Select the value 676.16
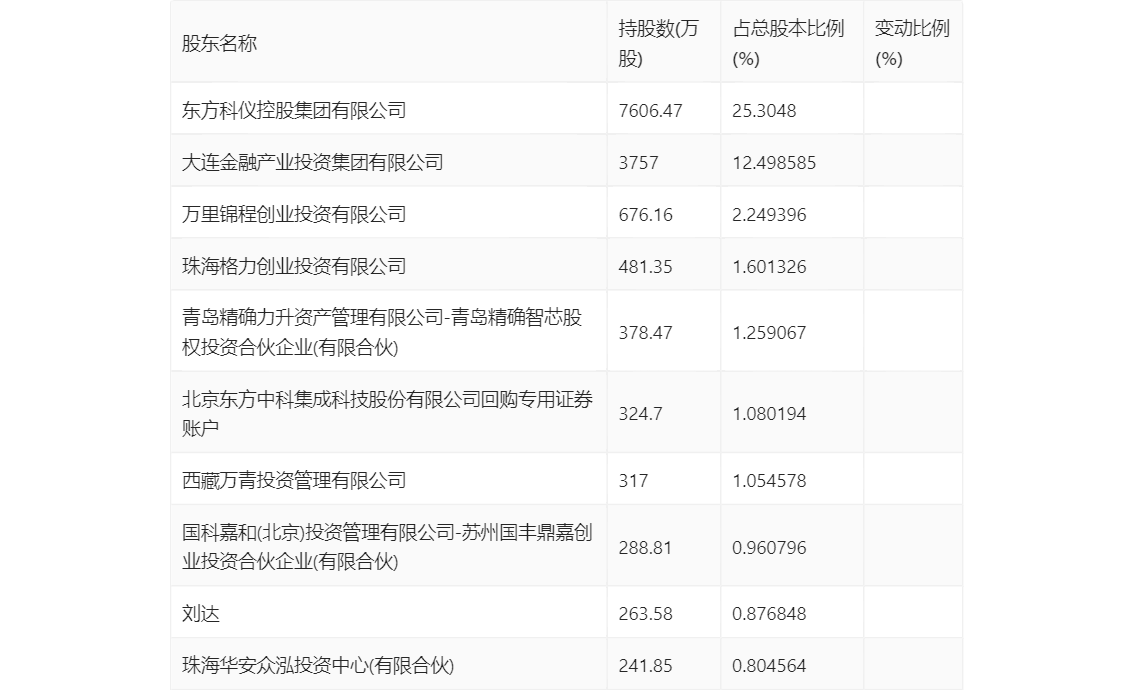The width and height of the screenshot is (1134, 690). (x=645, y=215)
